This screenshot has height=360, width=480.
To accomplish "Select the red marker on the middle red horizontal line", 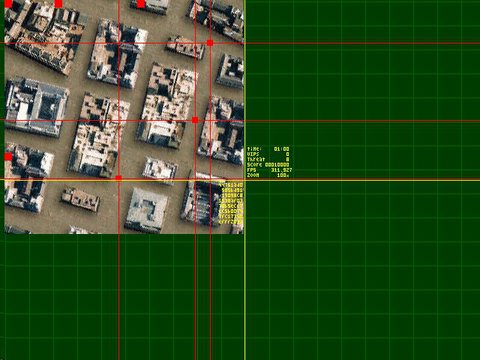I will pos(195,120).
